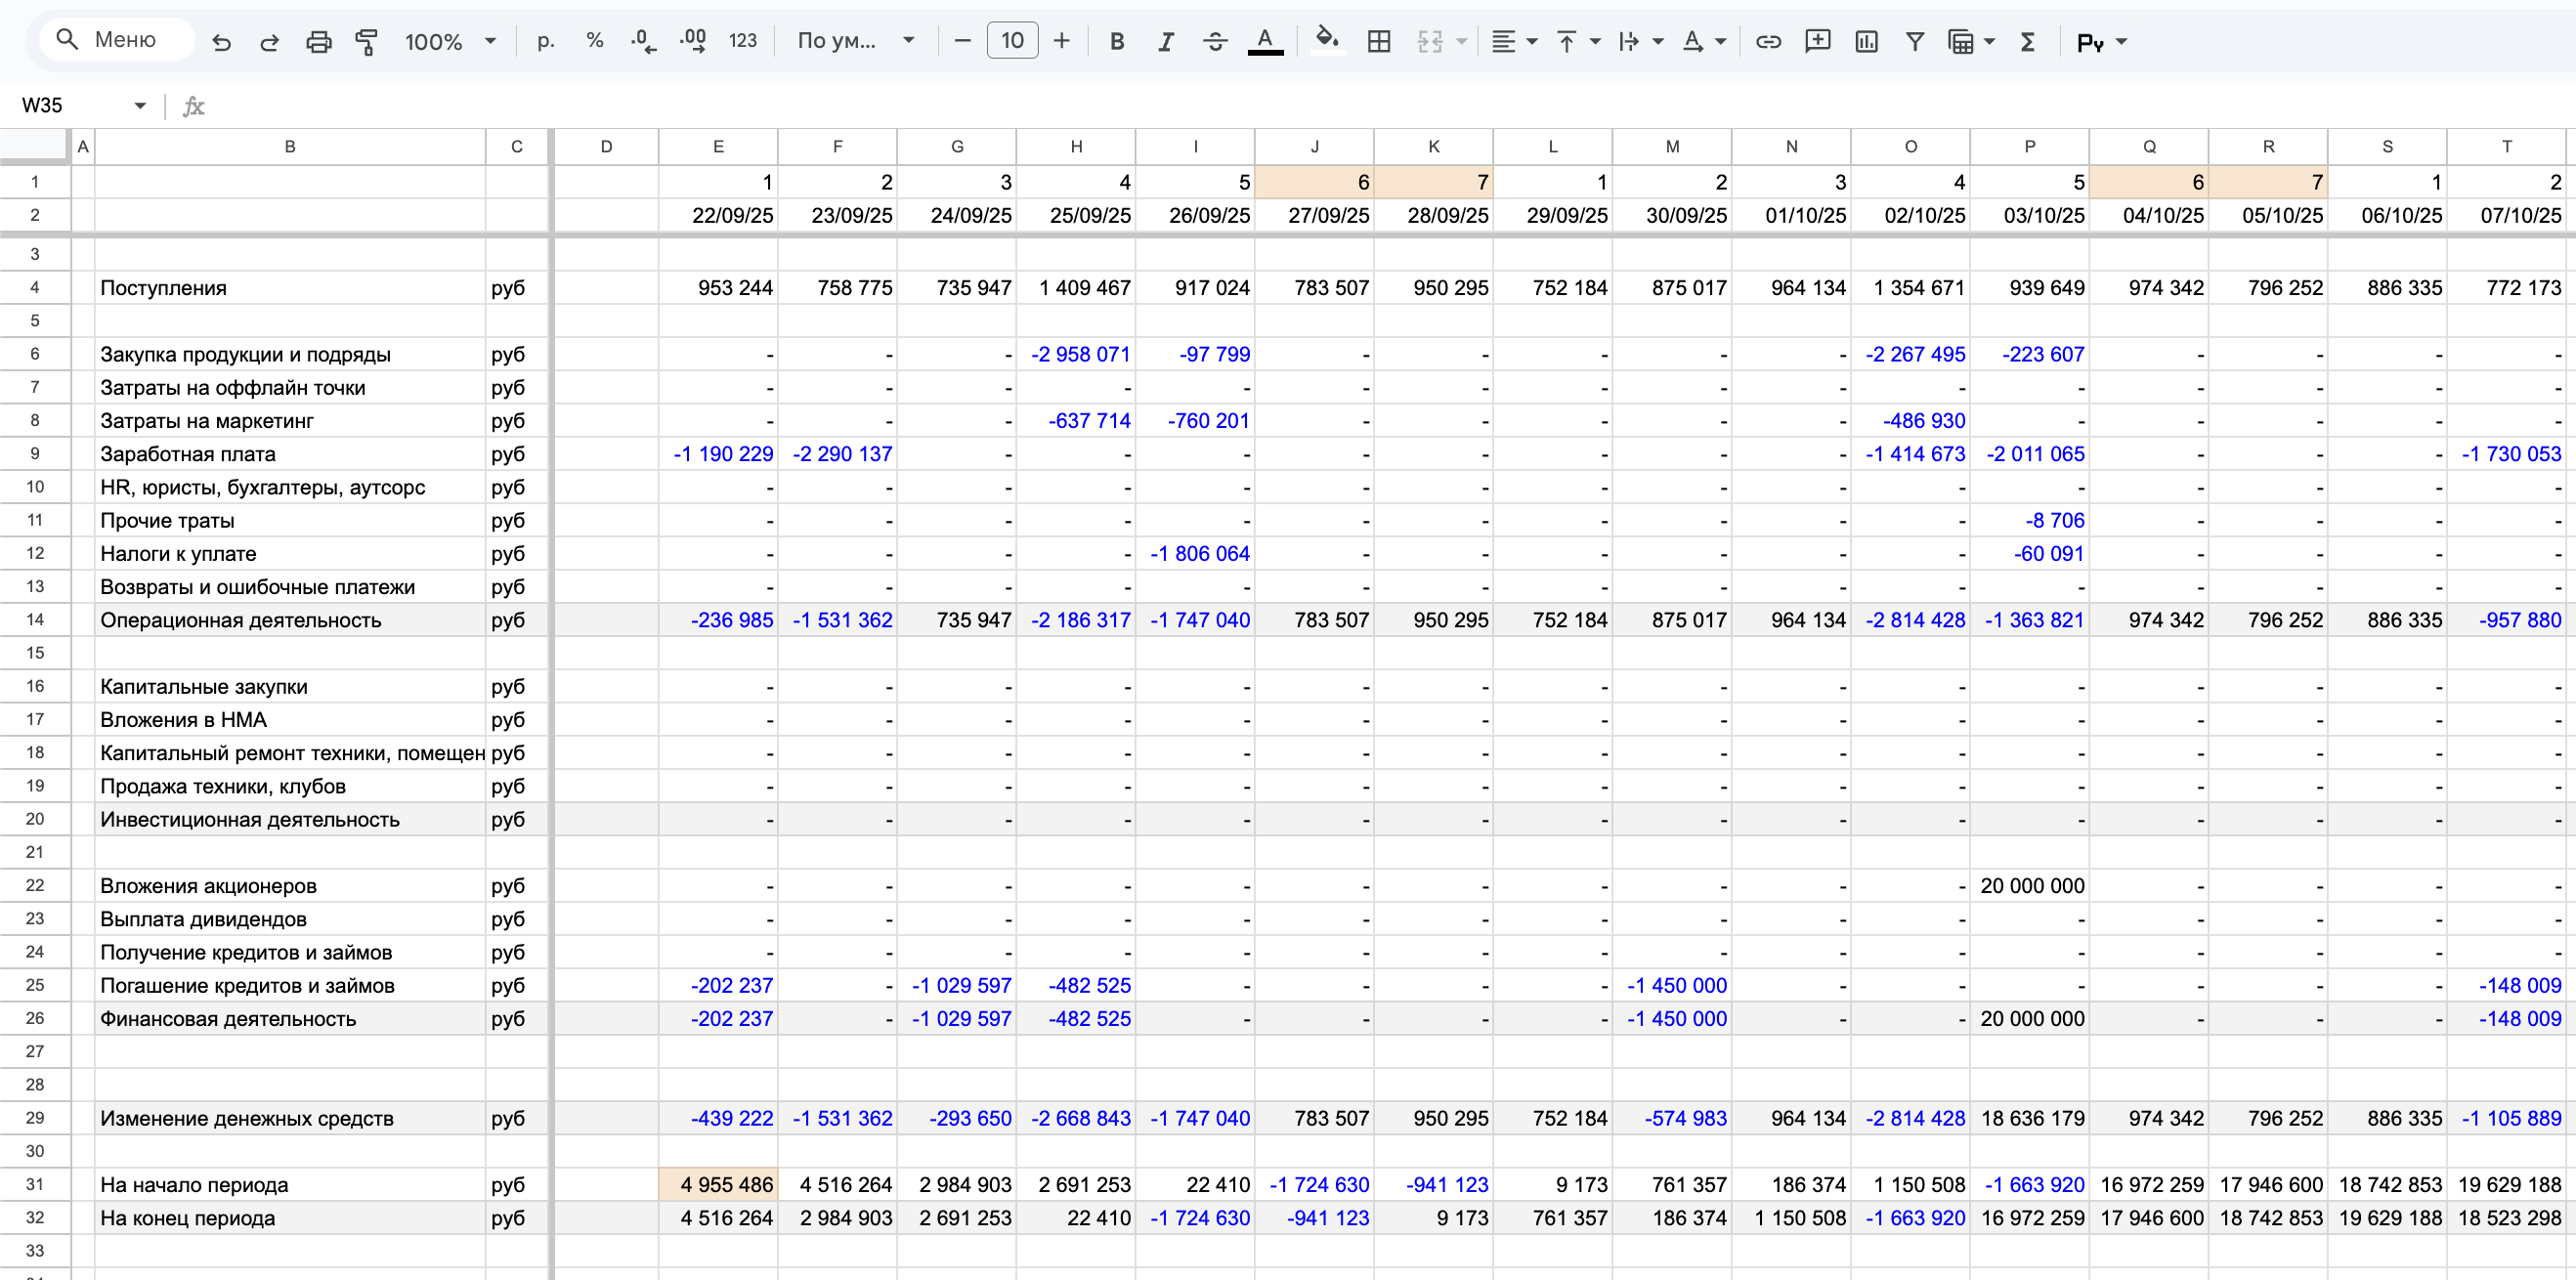Select cell Выплата дивидендов
This screenshot has height=1280, width=2576.
[290, 919]
